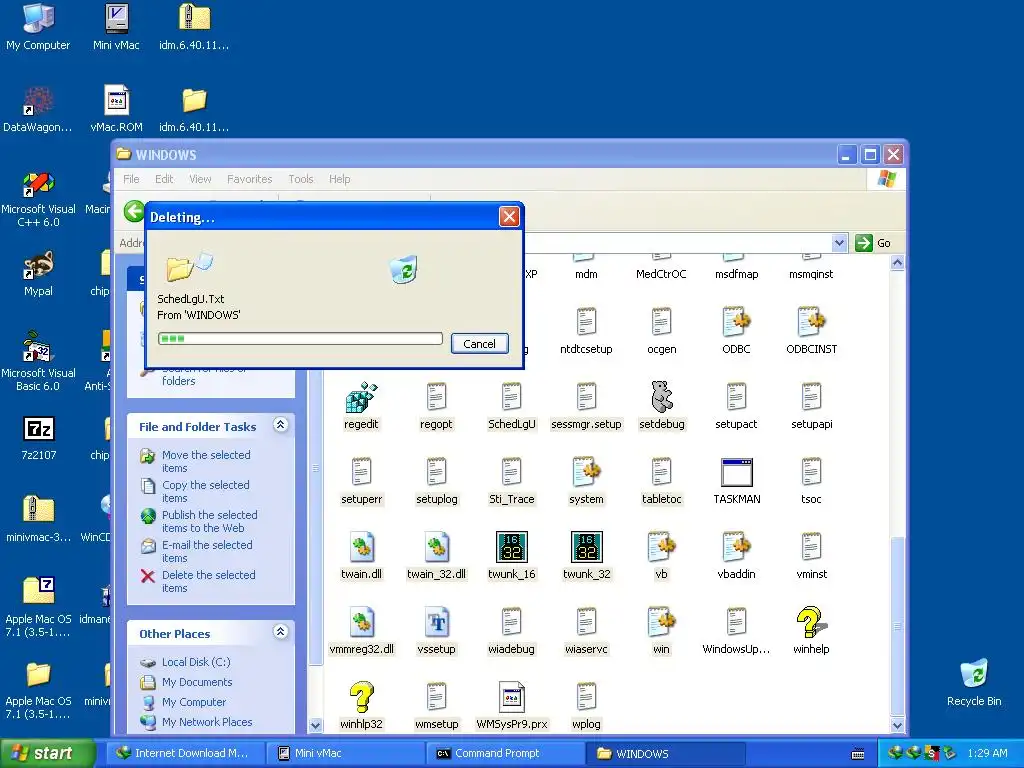1024x768 pixels.
Task: Open the Edit menu
Action: (164, 179)
